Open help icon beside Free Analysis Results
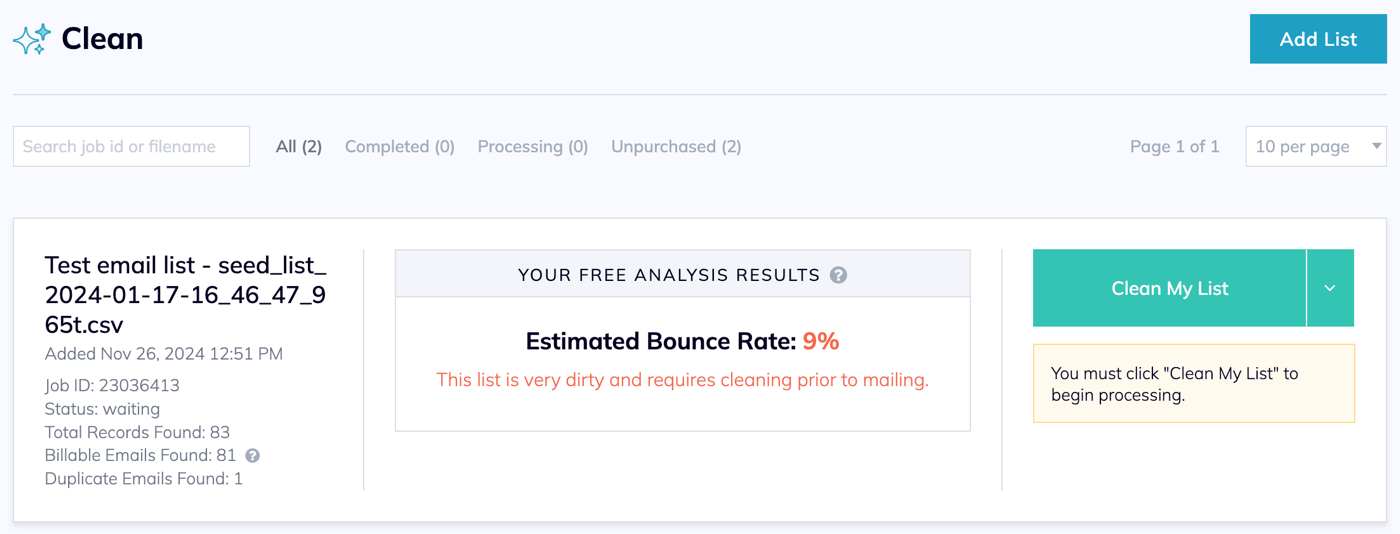This screenshot has height=534, width=1400. click(839, 275)
